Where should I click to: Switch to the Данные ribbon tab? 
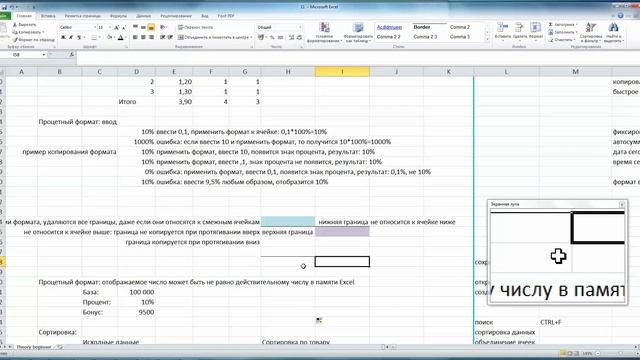pyautogui.click(x=143, y=16)
